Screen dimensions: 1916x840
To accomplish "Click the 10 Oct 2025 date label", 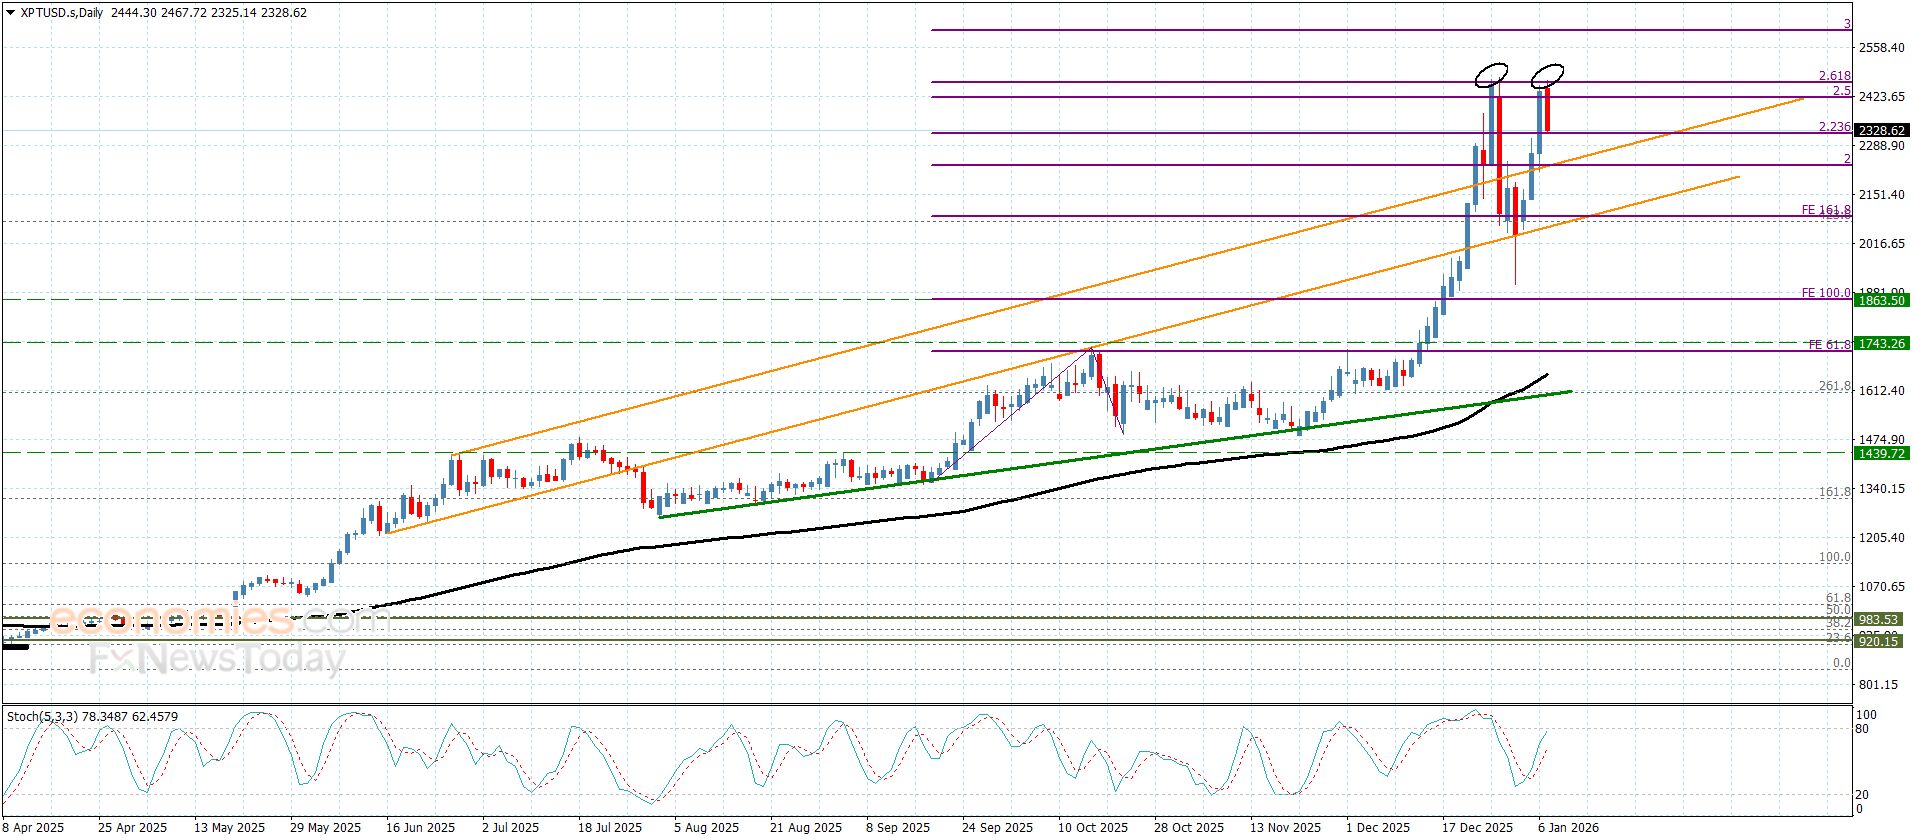I will point(1093,827).
